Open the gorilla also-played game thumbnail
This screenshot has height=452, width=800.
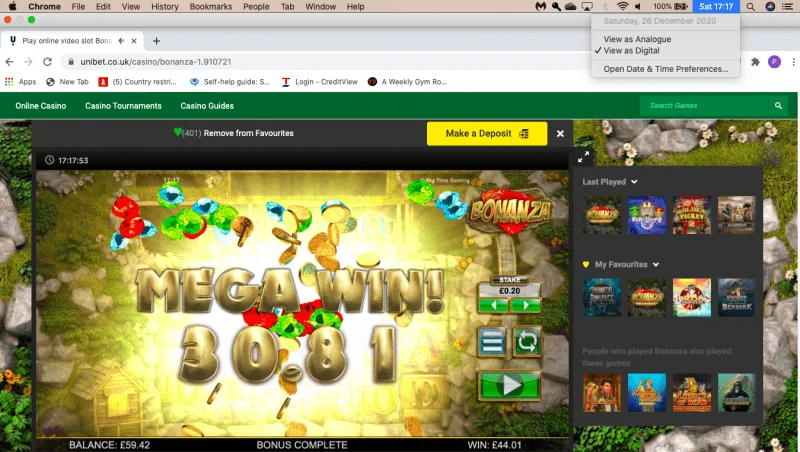click(x=737, y=392)
